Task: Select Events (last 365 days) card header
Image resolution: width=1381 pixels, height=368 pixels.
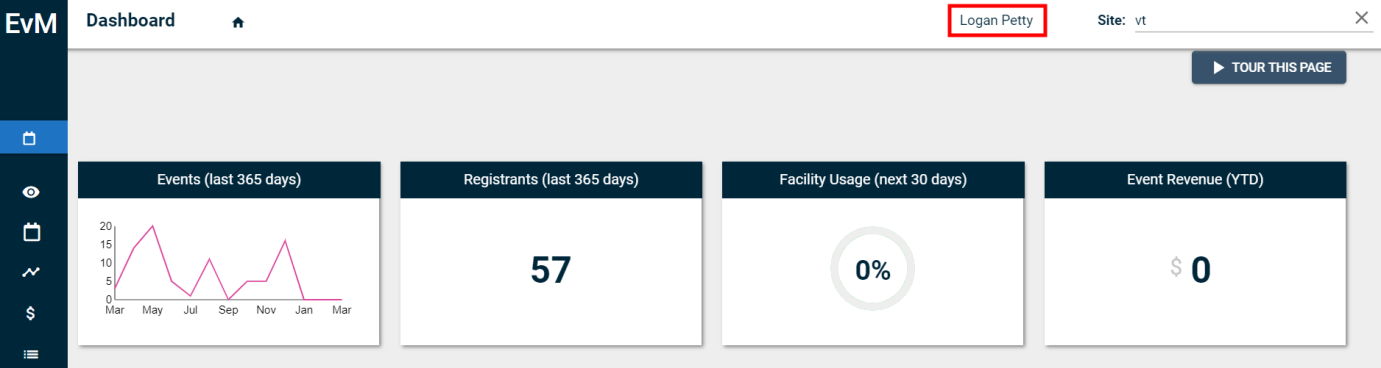Action: coord(229,180)
